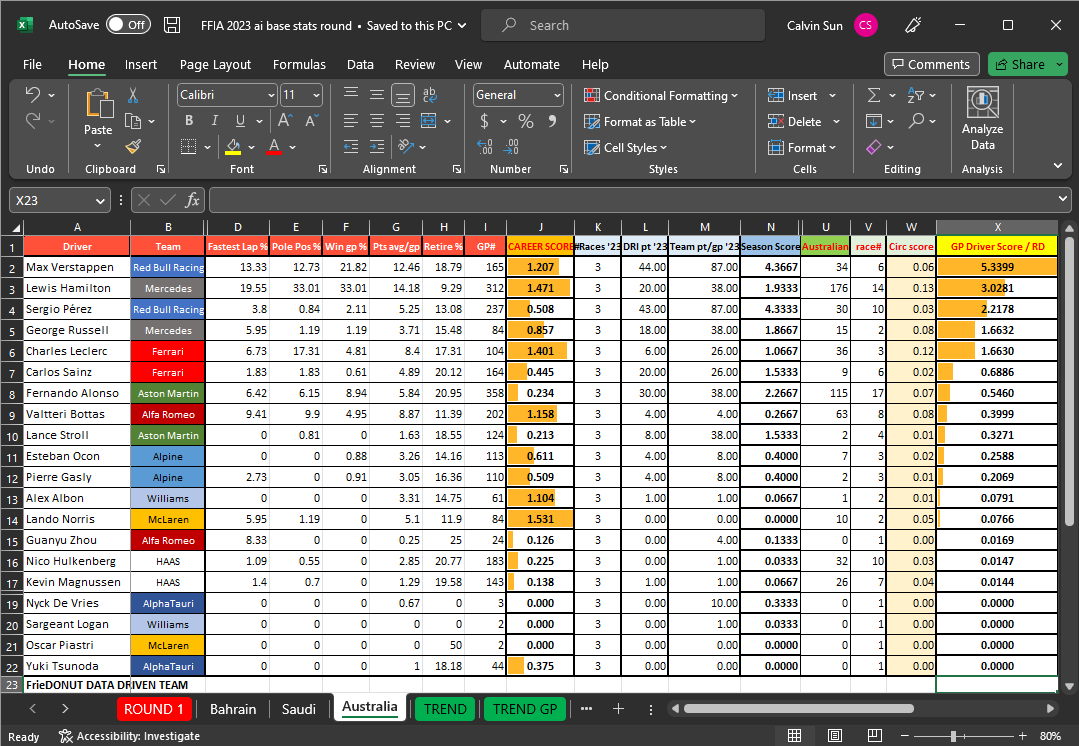Click the Paste clipboard icon

(99, 104)
